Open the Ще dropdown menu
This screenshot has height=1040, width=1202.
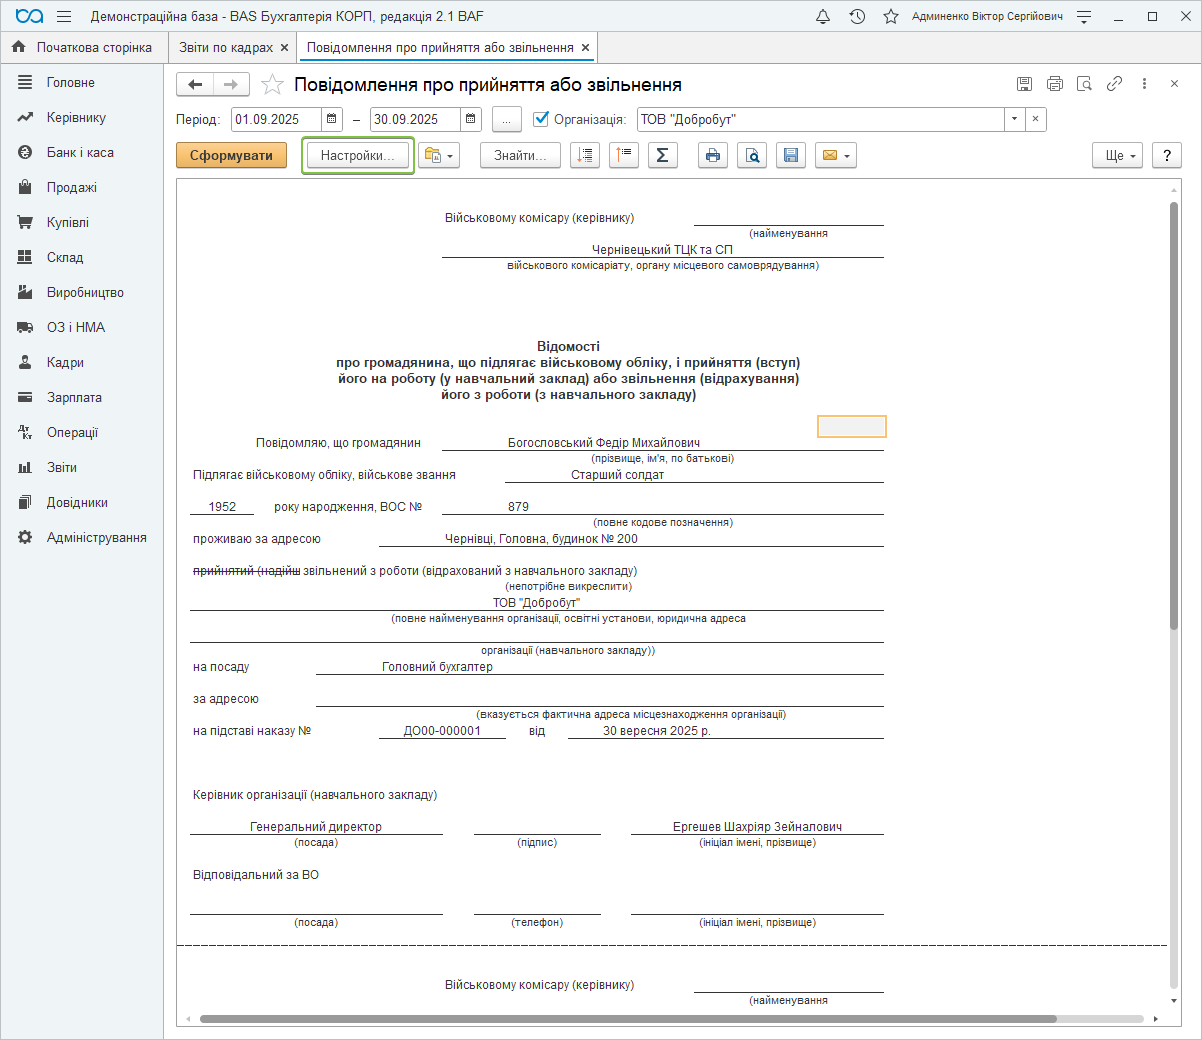1117,155
